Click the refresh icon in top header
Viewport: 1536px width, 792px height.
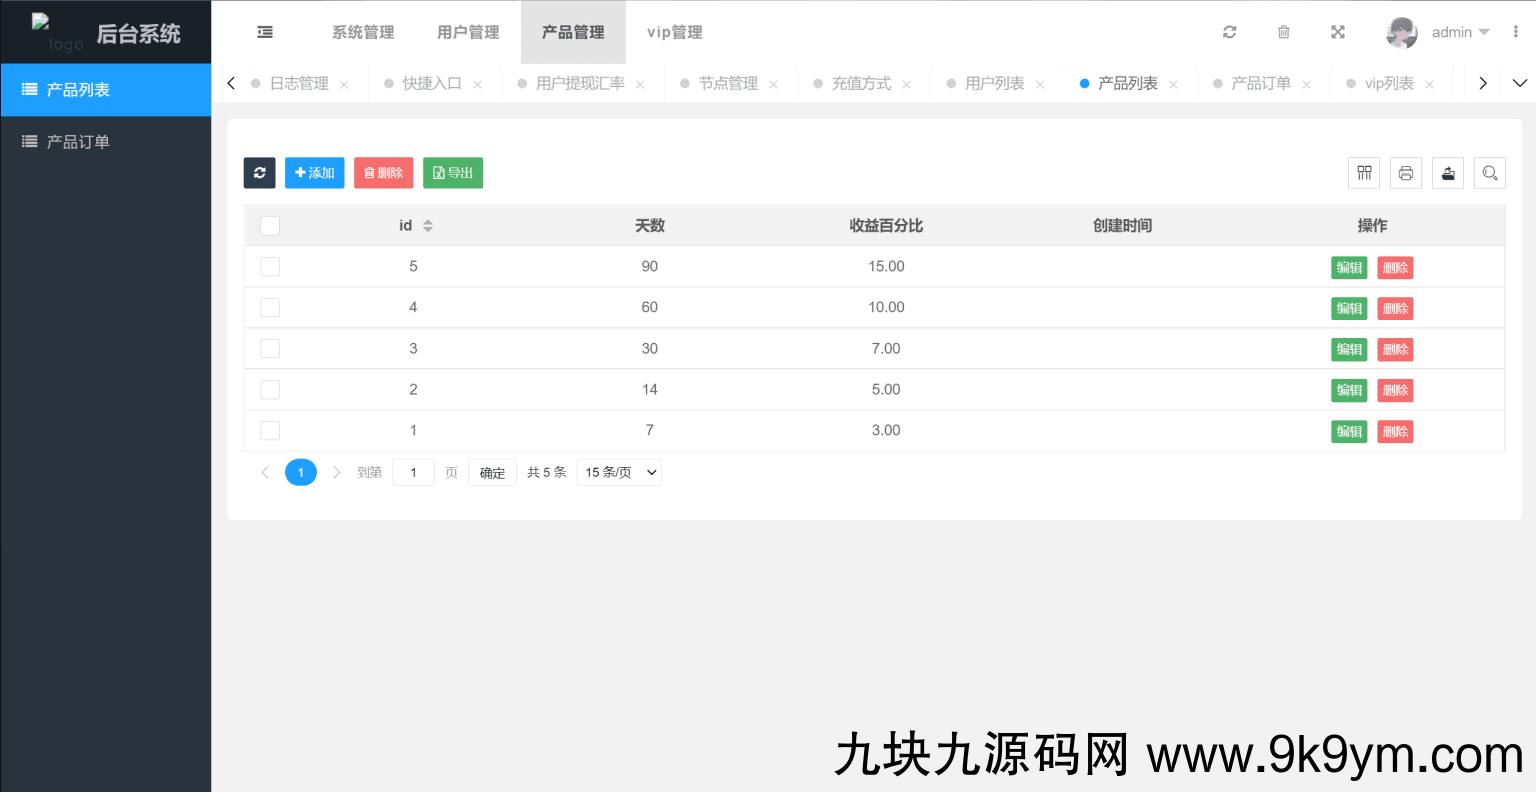pyautogui.click(x=1229, y=32)
